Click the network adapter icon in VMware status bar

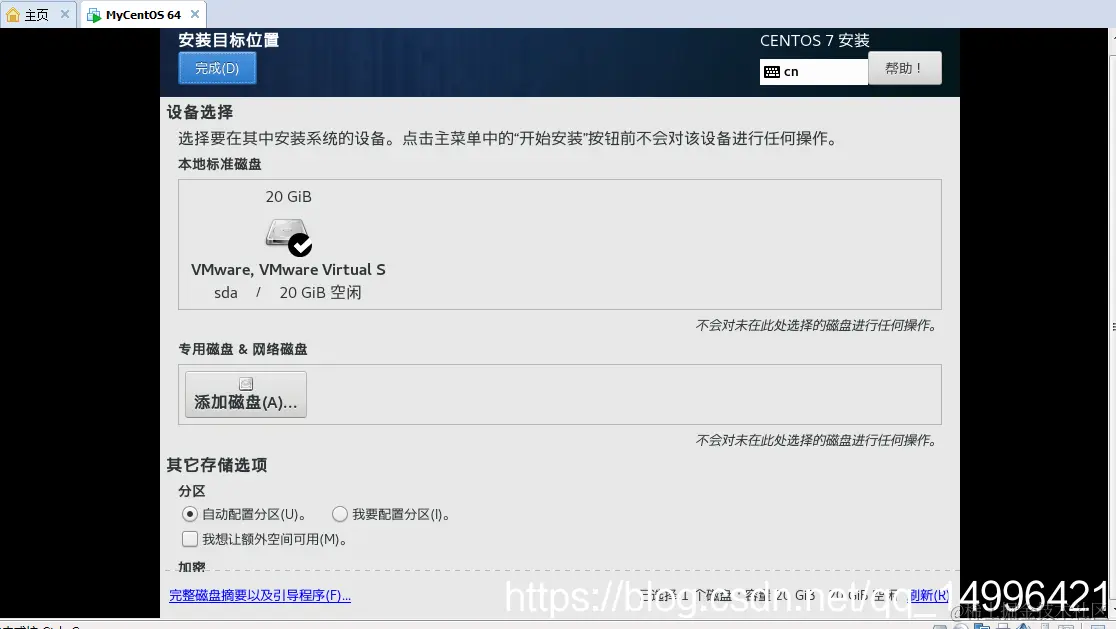(x=983, y=626)
